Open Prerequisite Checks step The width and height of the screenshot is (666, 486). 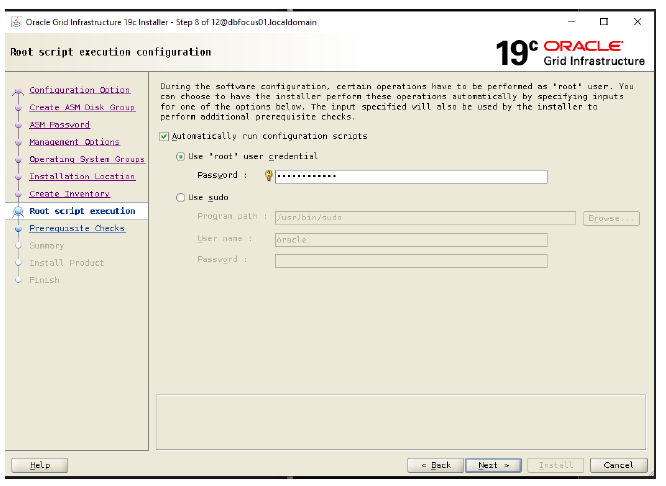click(77, 228)
